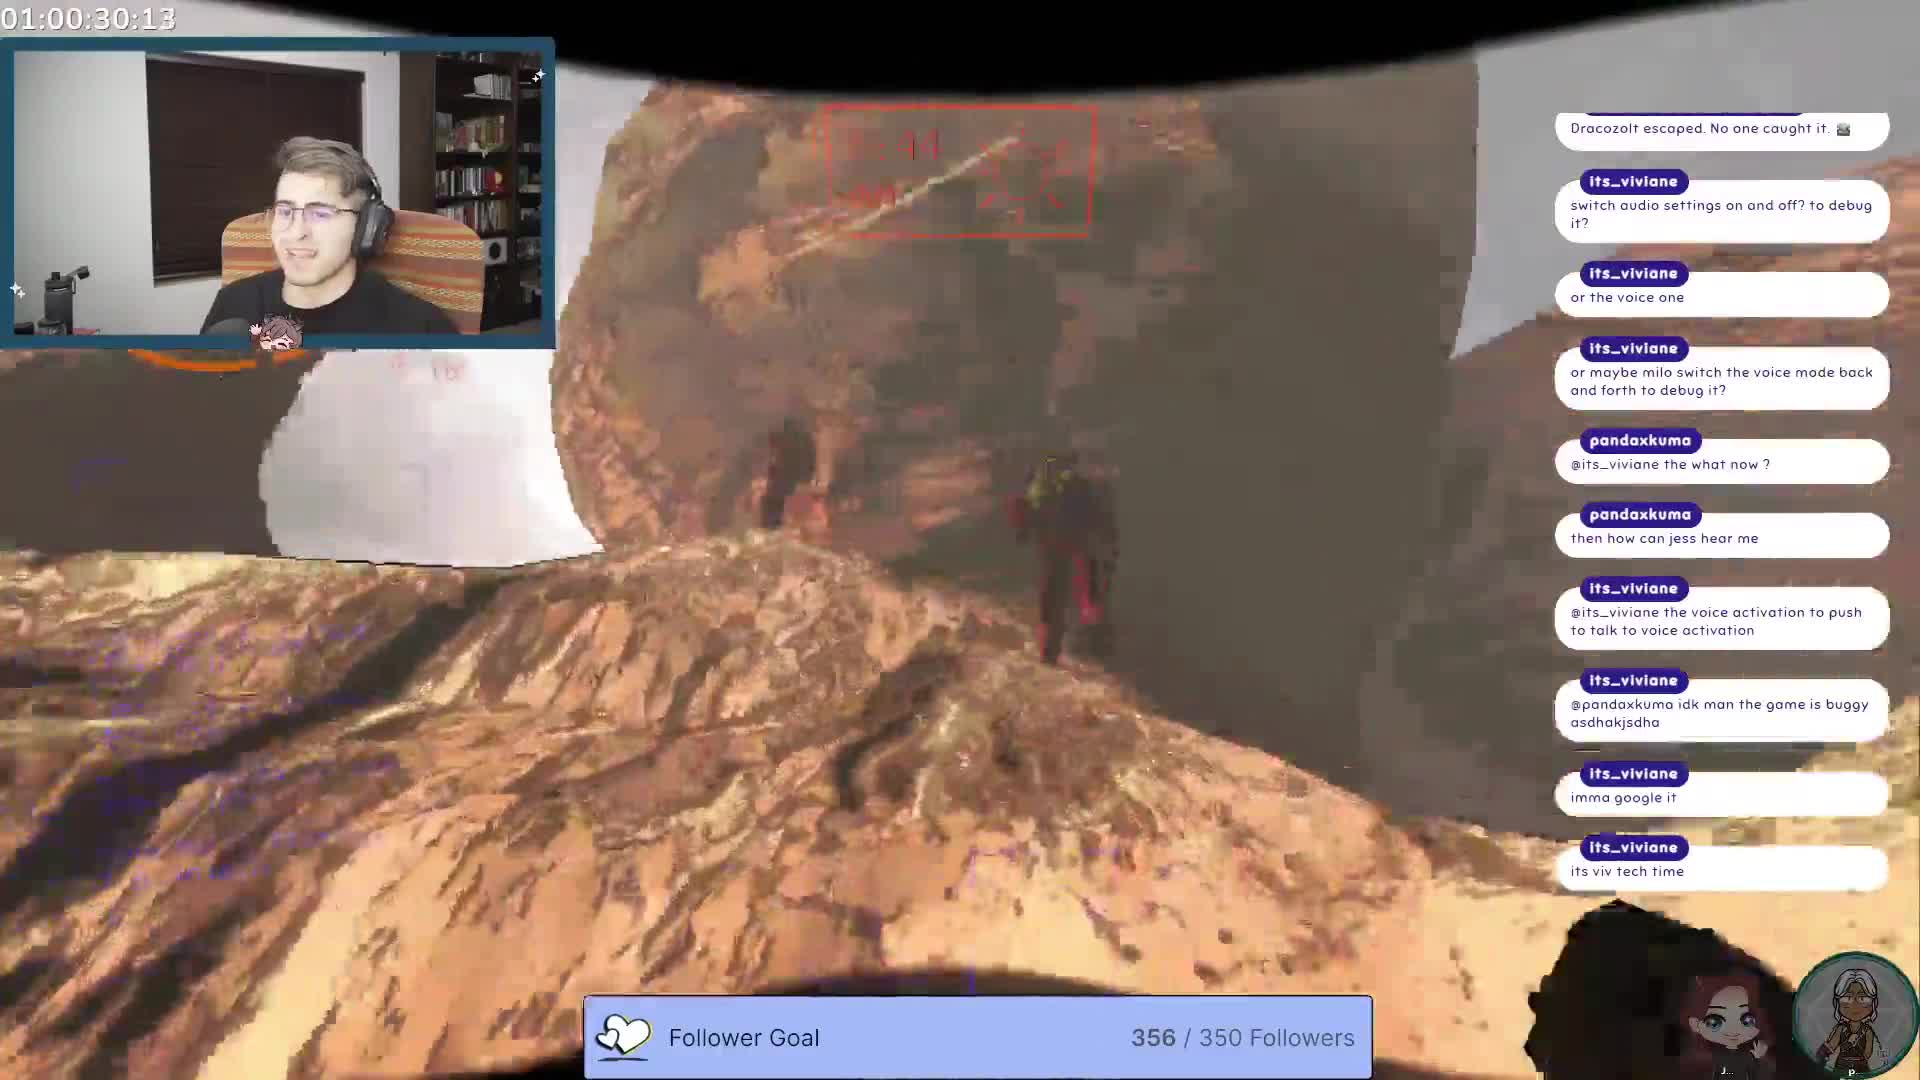The image size is (1920, 1080).
Task: Click its_viviane name above 'the voice activation to push'
Action: [1633, 588]
